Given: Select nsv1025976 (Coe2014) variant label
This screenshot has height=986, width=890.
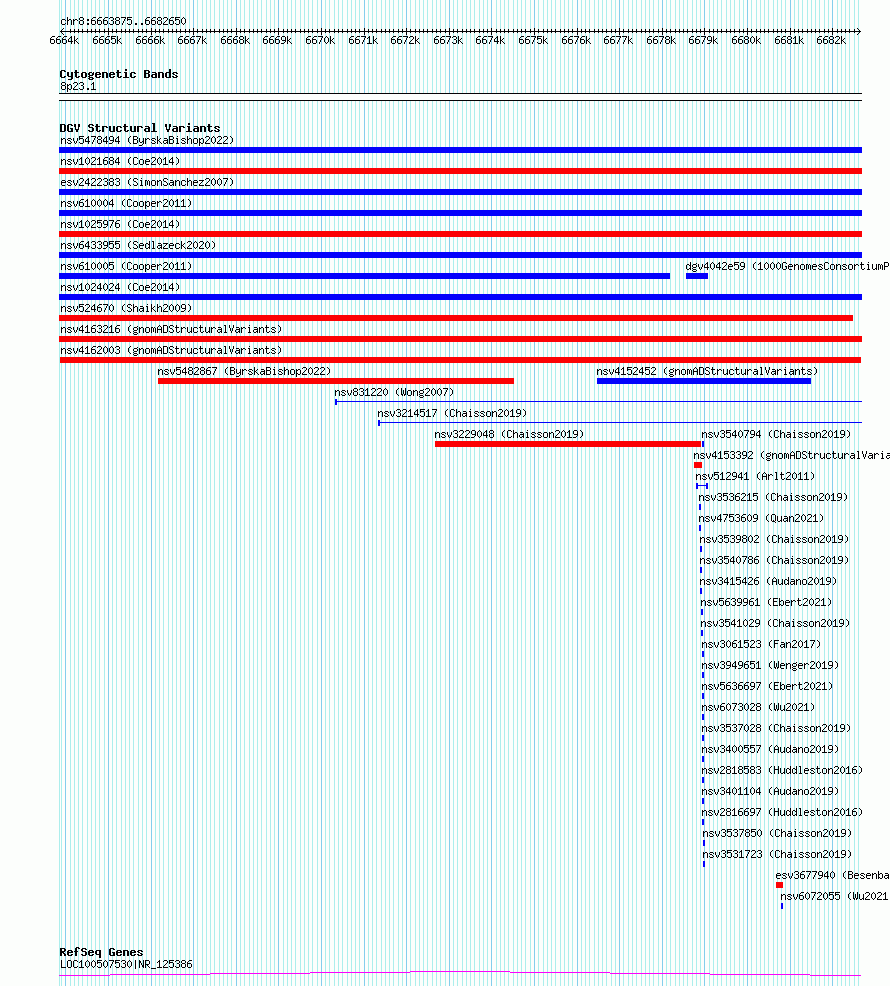Looking at the screenshot, I should point(120,224).
